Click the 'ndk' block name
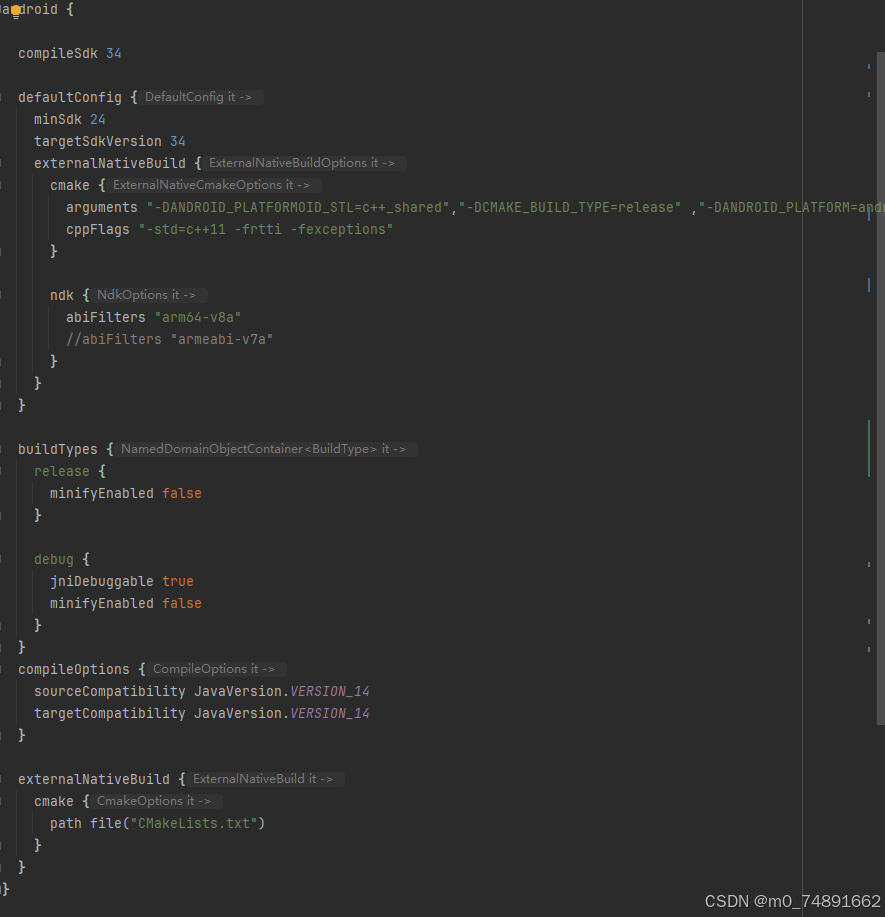885x917 pixels. point(61,295)
